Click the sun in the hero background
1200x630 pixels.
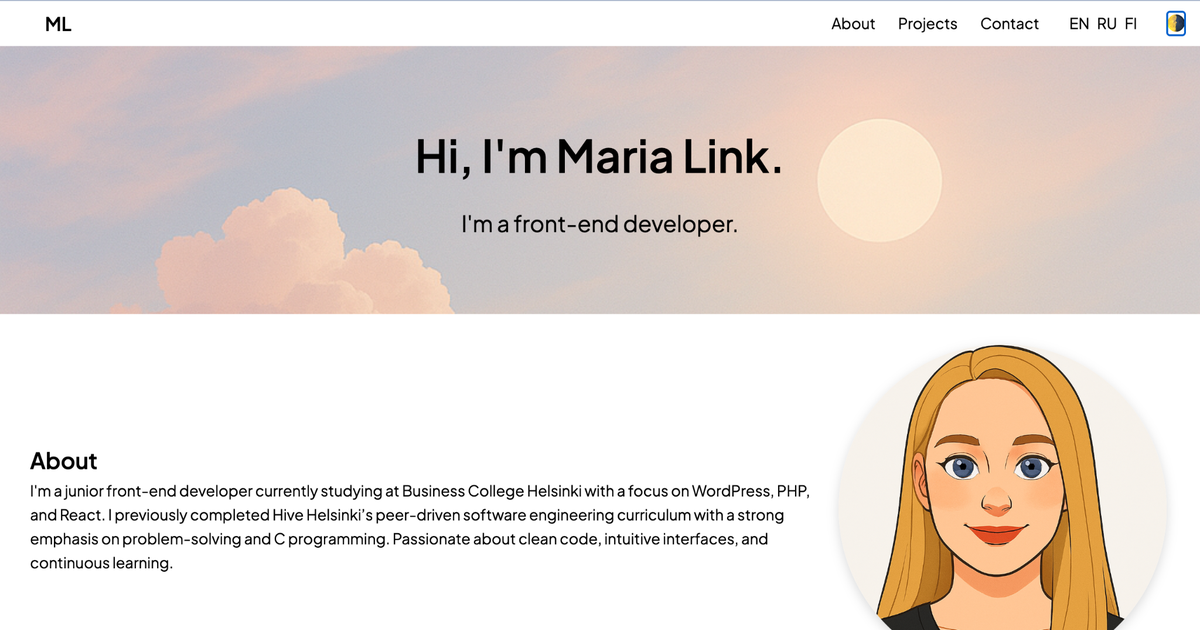[x=880, y=181]
